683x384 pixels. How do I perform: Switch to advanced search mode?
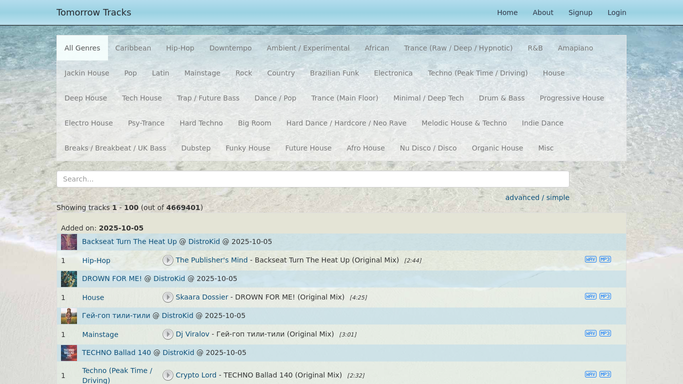tap(522, 198)
